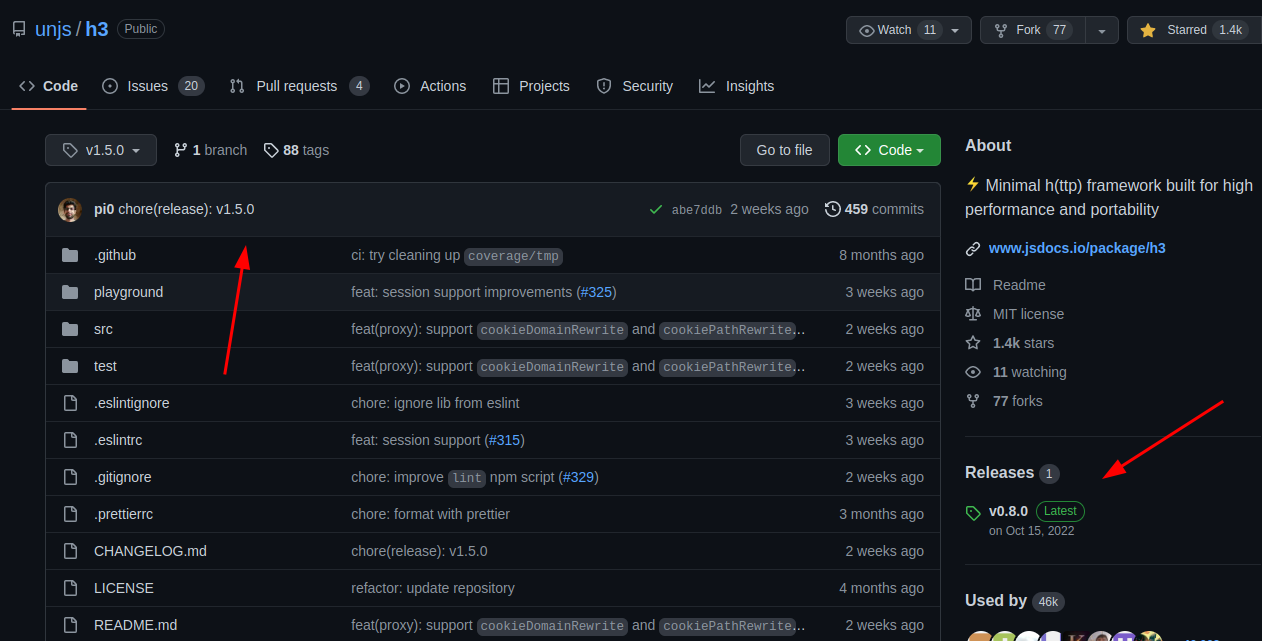This screenshot has height=641, width=1262.
Task: Open the .gitignore file
Action: click(123, 477)
